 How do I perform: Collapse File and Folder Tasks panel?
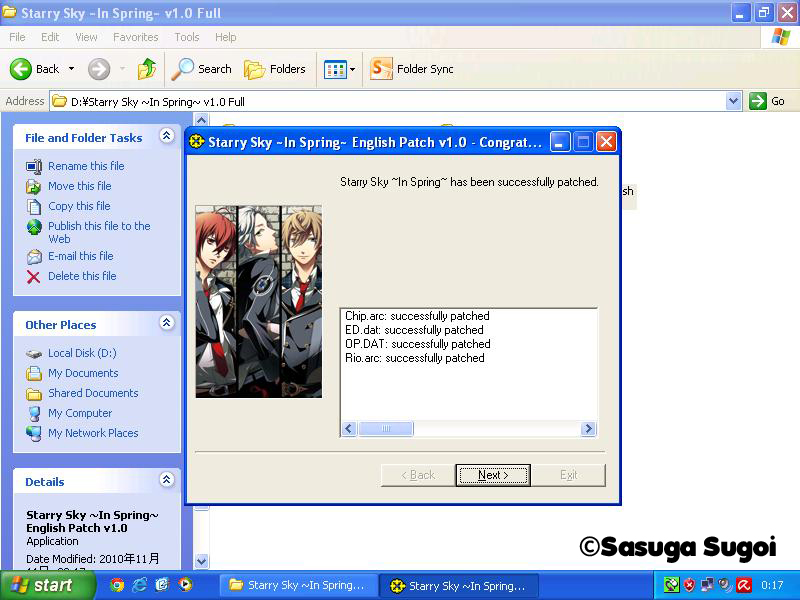pos(166,136)
